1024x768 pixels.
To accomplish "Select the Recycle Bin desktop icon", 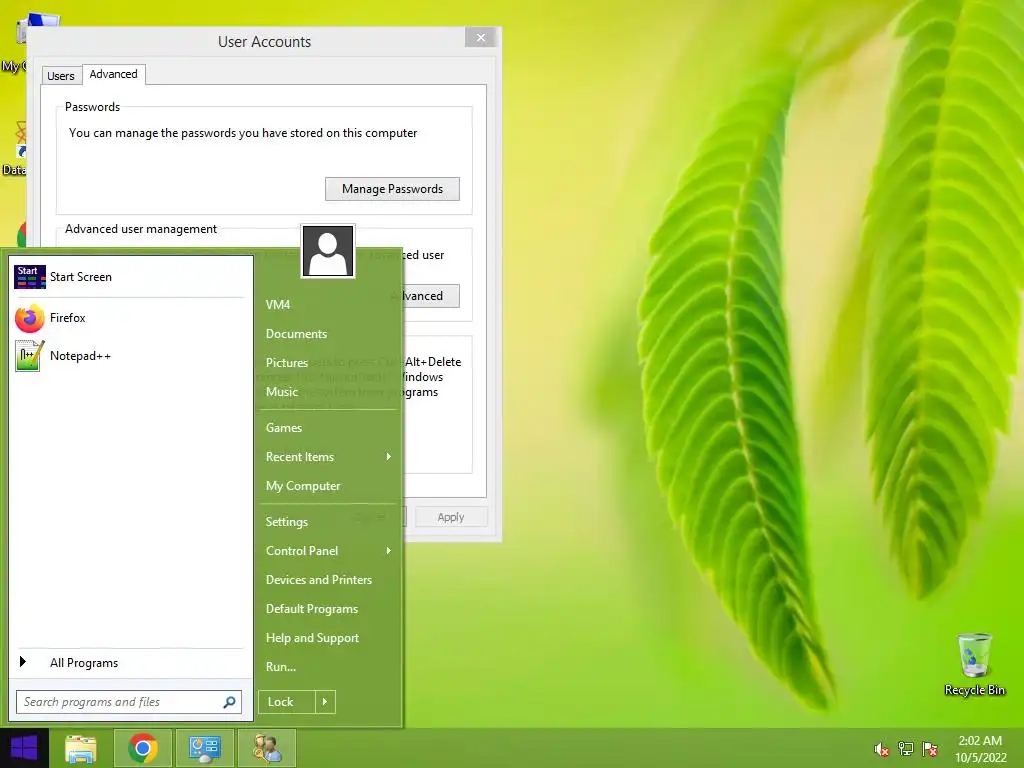I will 974,665.
